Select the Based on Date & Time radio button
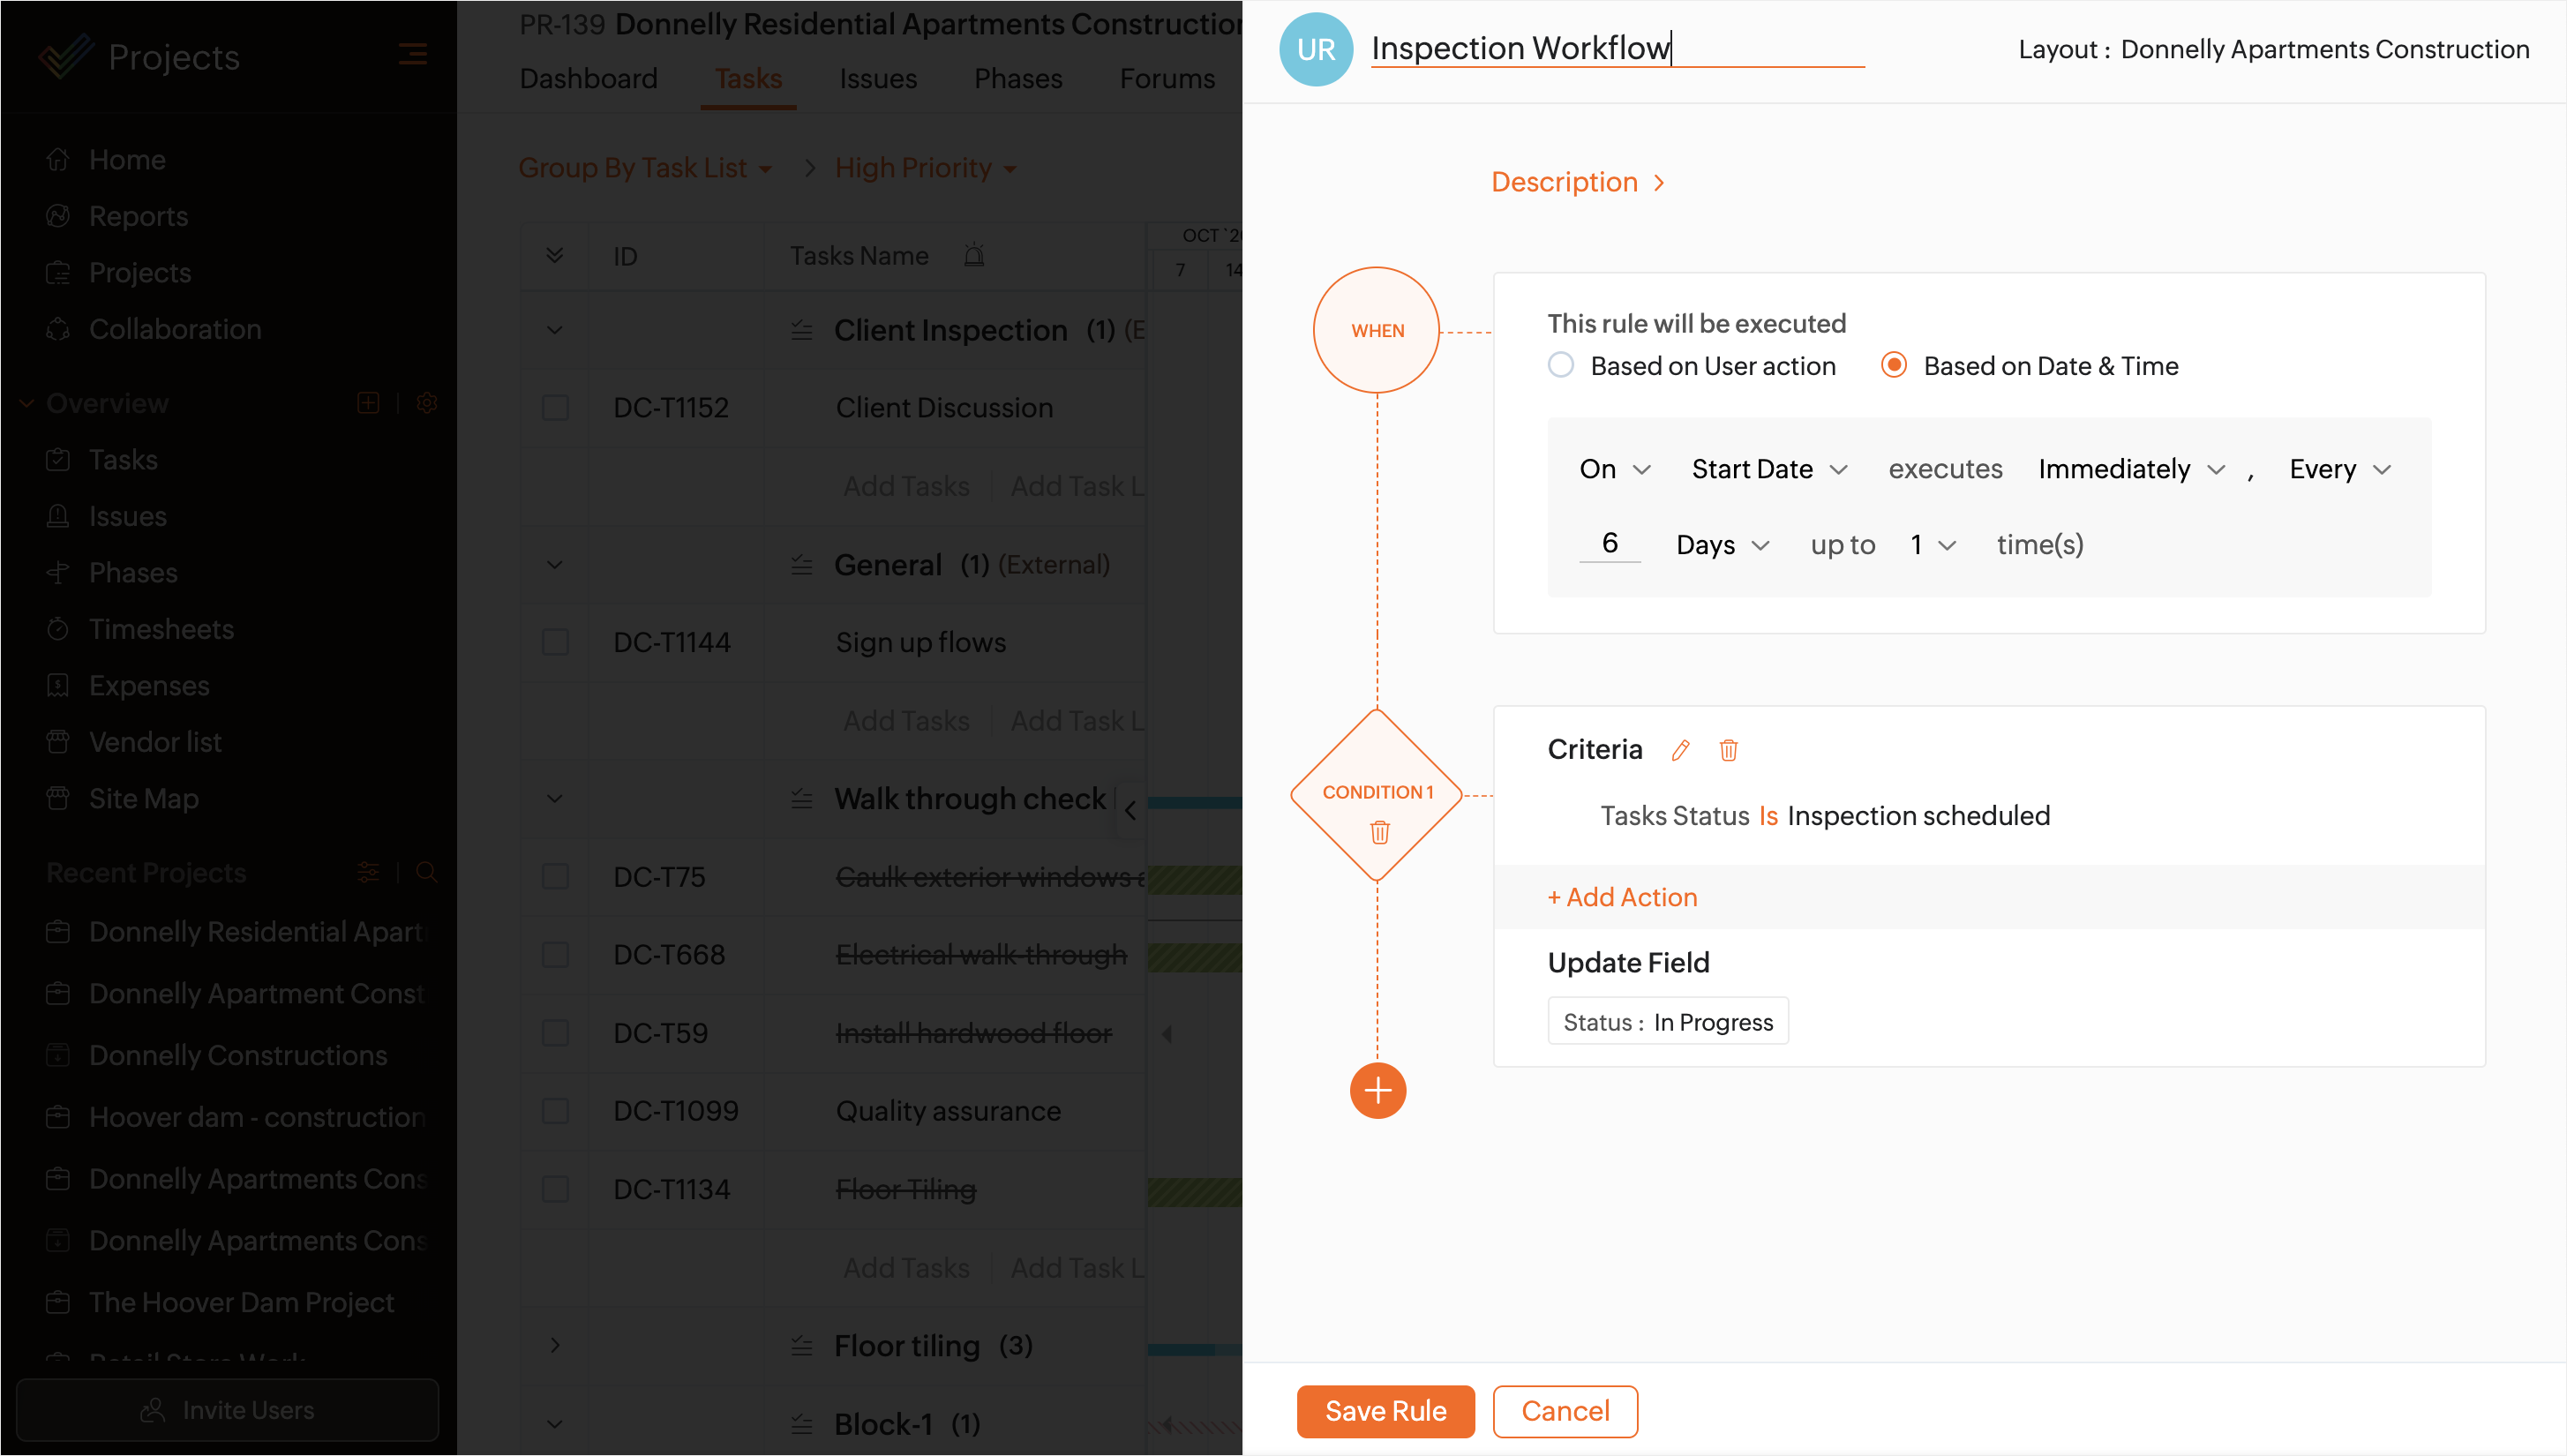 (x=1893, y=365)
